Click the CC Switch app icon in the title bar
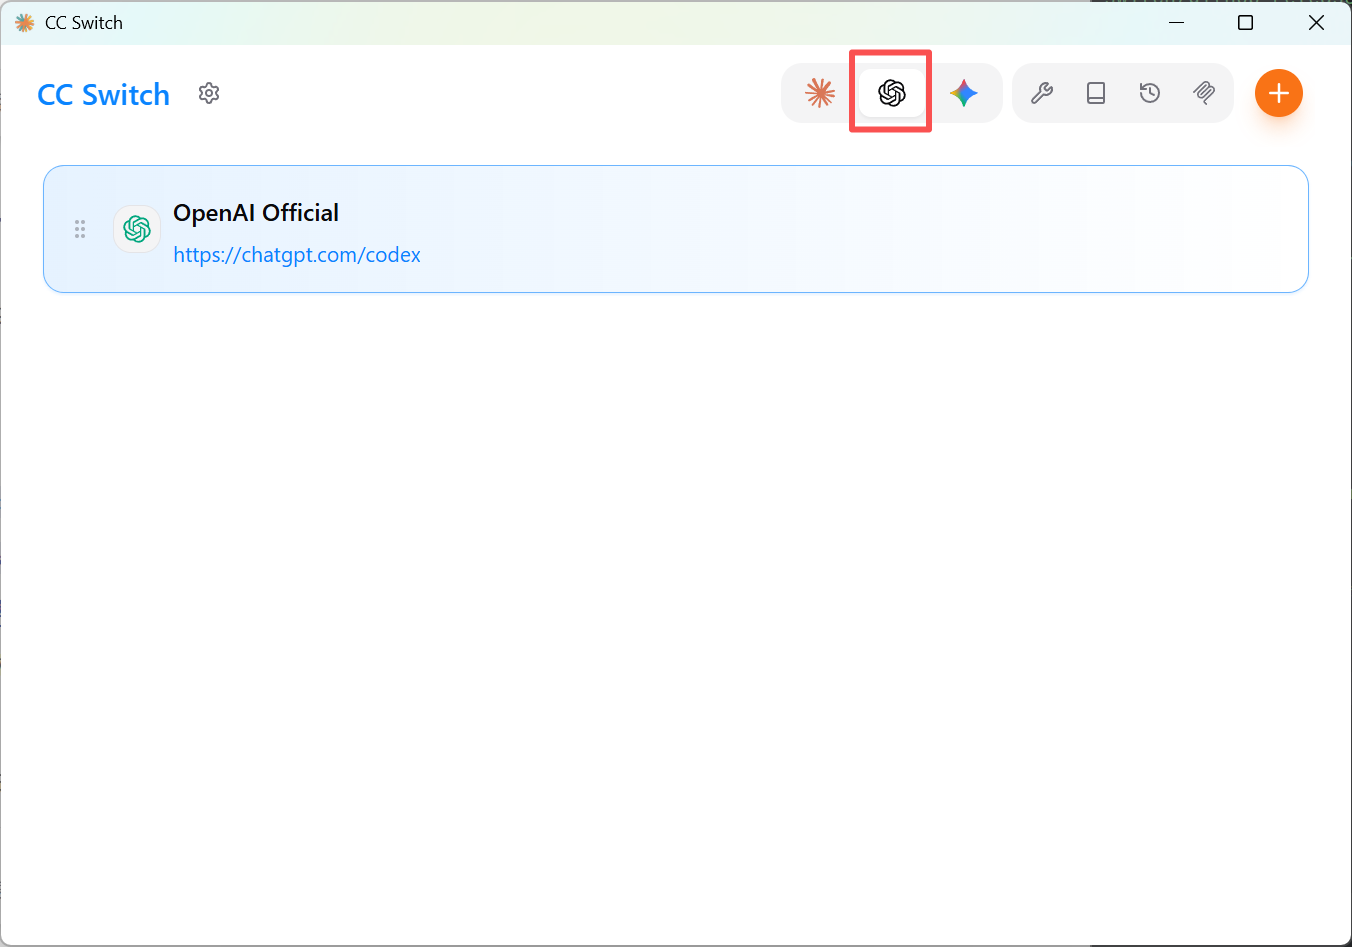1352x947 pixels. (x=25, y=22)
